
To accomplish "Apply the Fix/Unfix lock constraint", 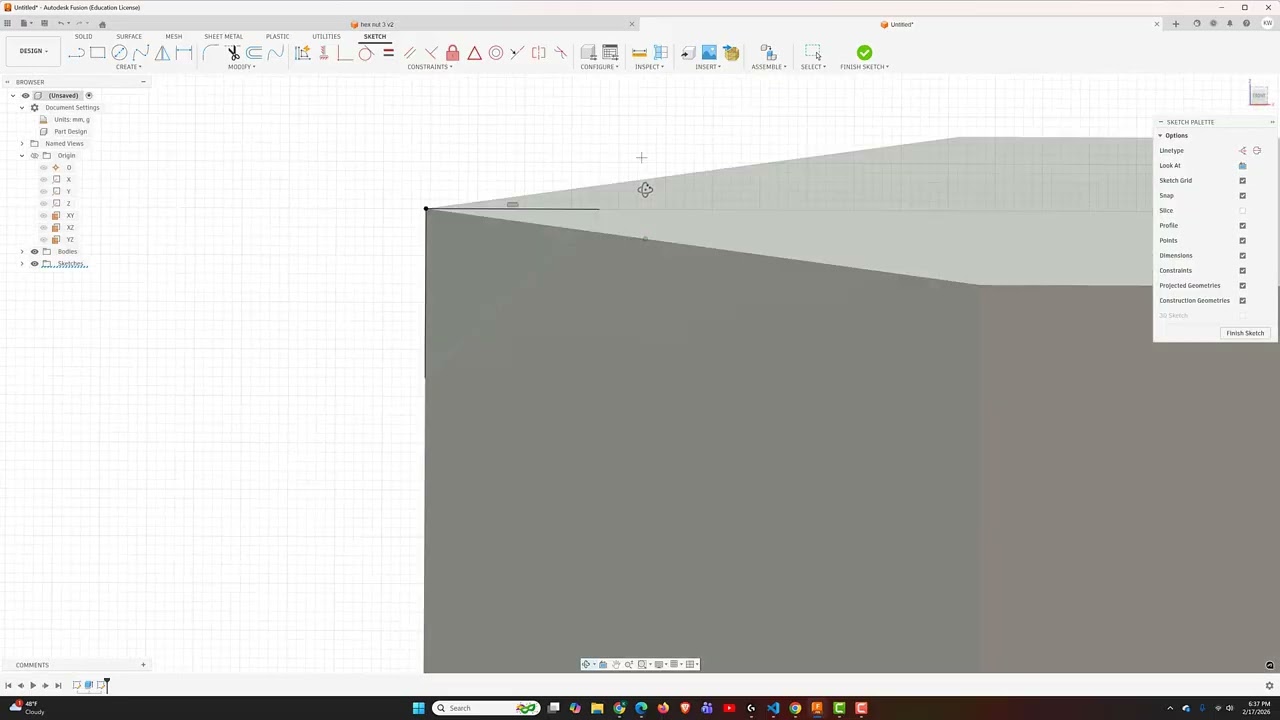I will click(x=453, y=53).
